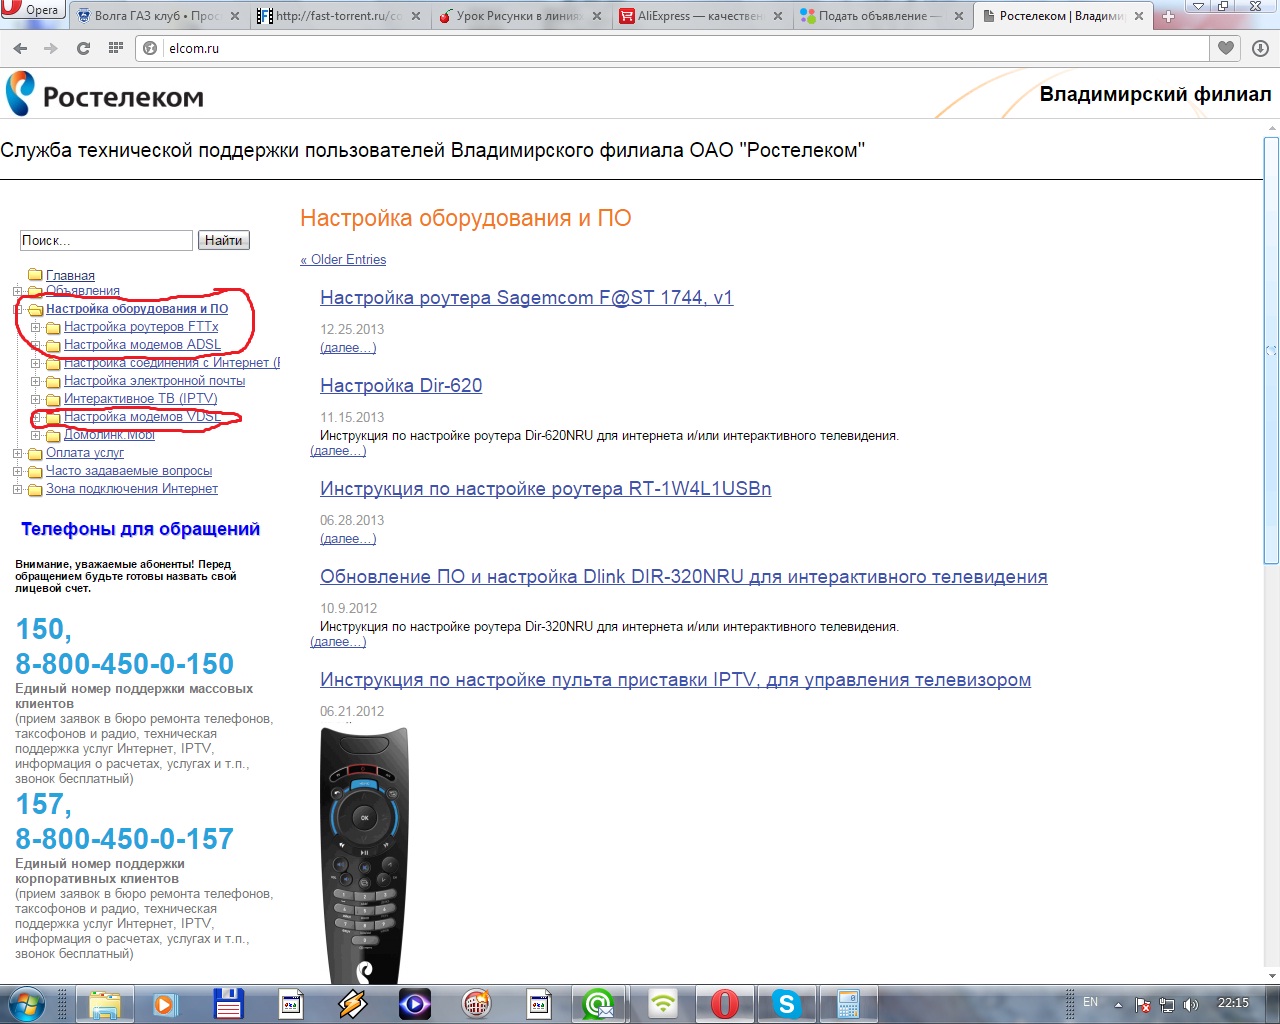Screen dimensions: 1280x1024
Task: Expand Зона подключения Интернет node
Action: pyautogui.click(x=17, y=489)
